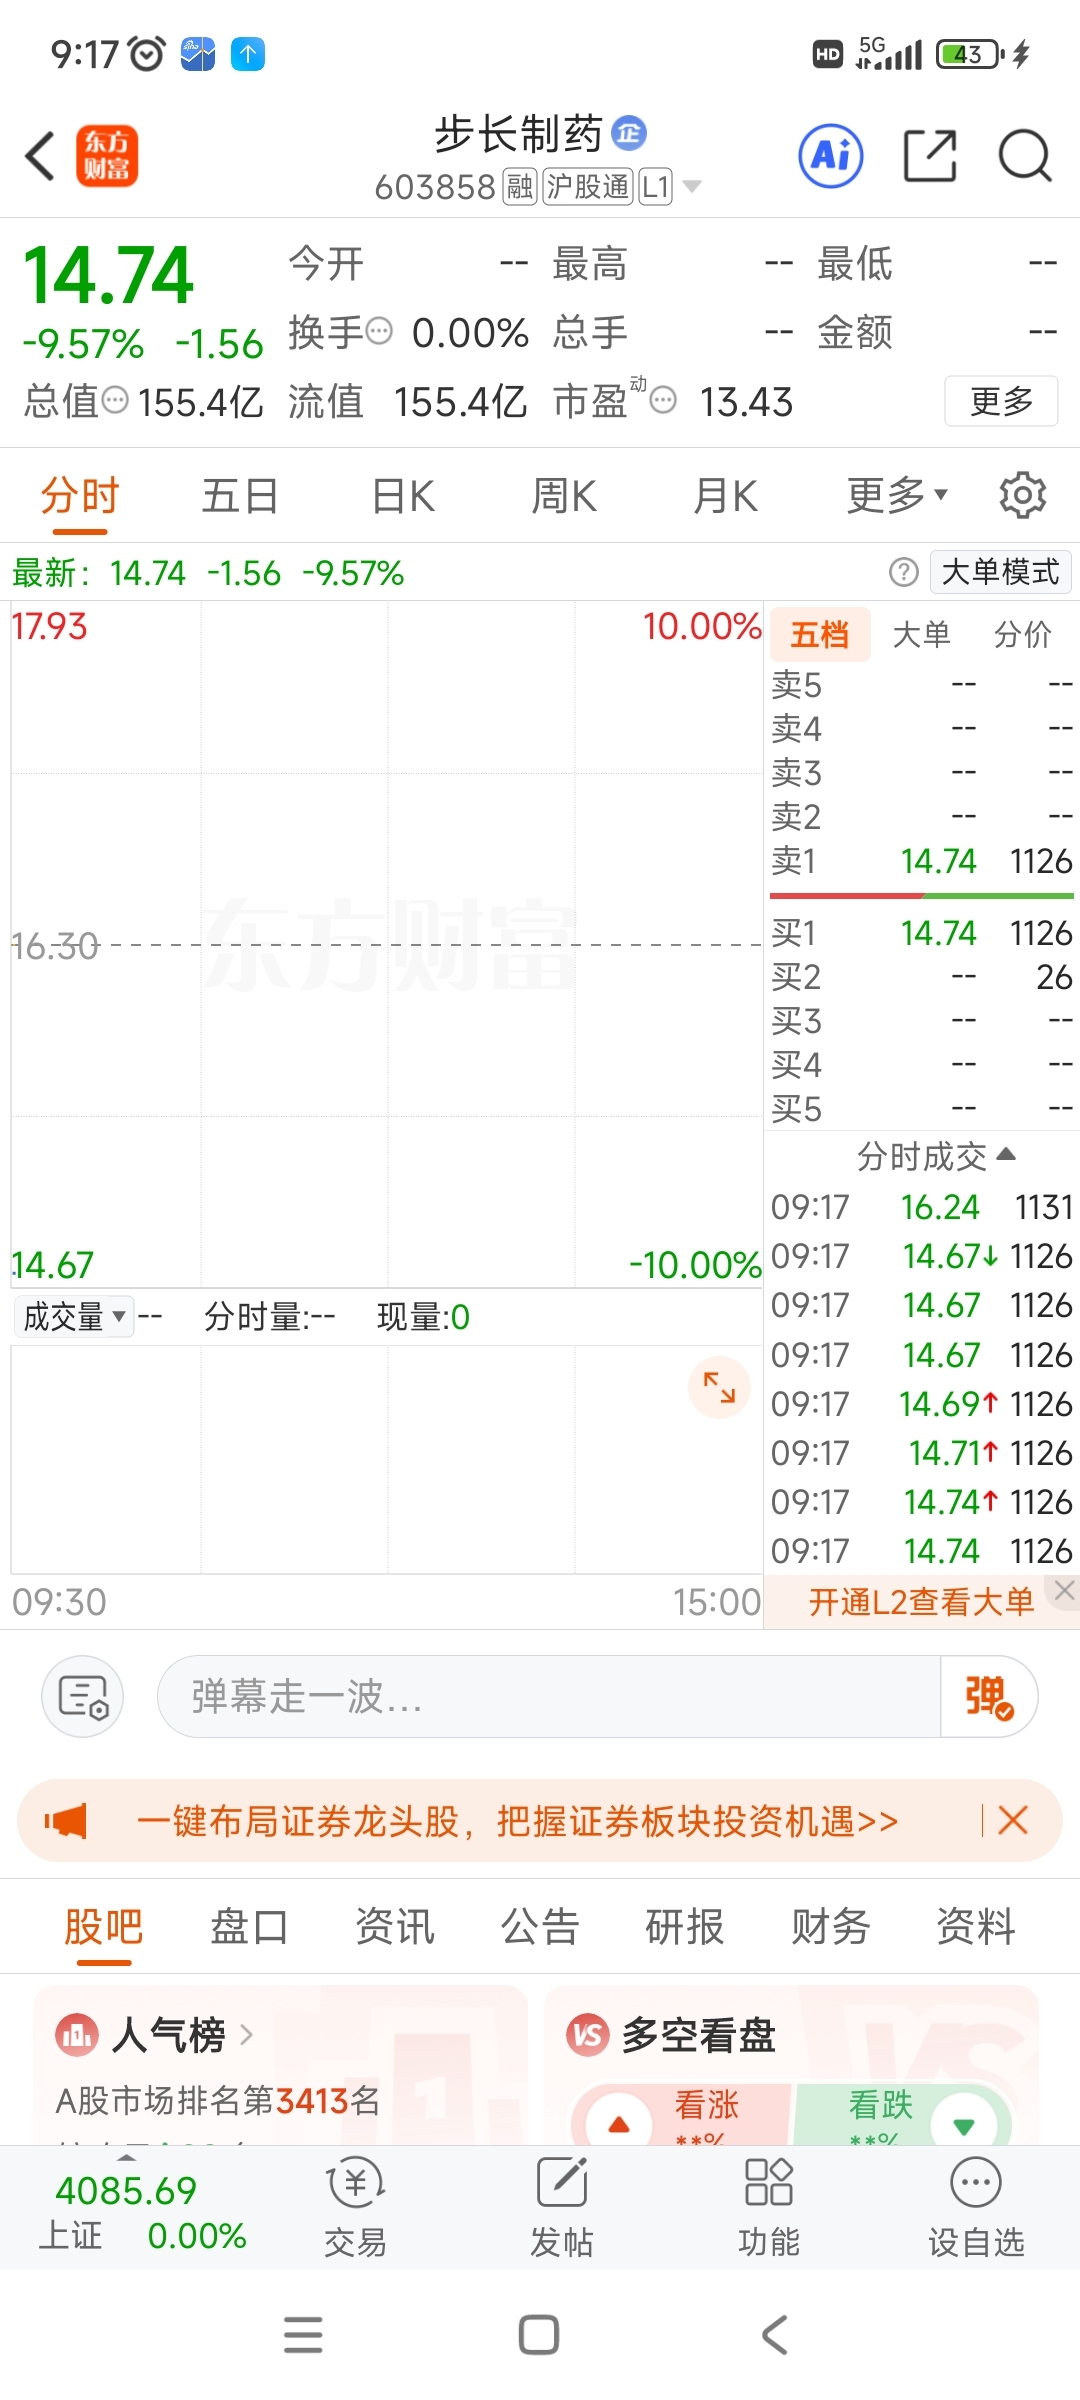Switch to 周K chart tab
Image resolution: width=1080 pixels, height=2400 pixels.
click(x=564, y=495)
